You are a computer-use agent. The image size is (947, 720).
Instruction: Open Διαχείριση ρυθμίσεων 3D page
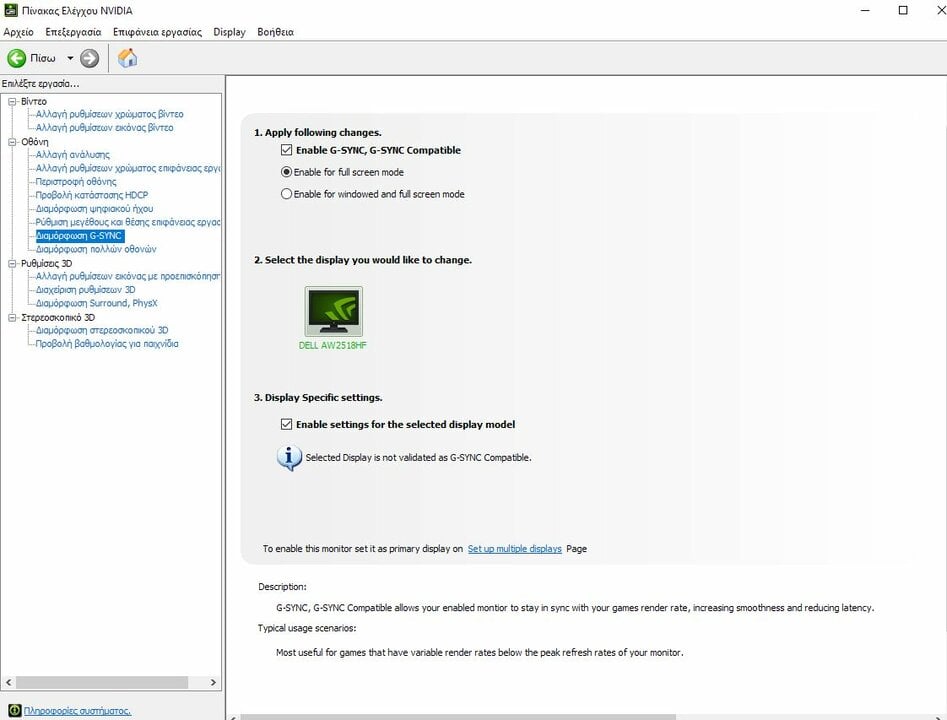85,289
